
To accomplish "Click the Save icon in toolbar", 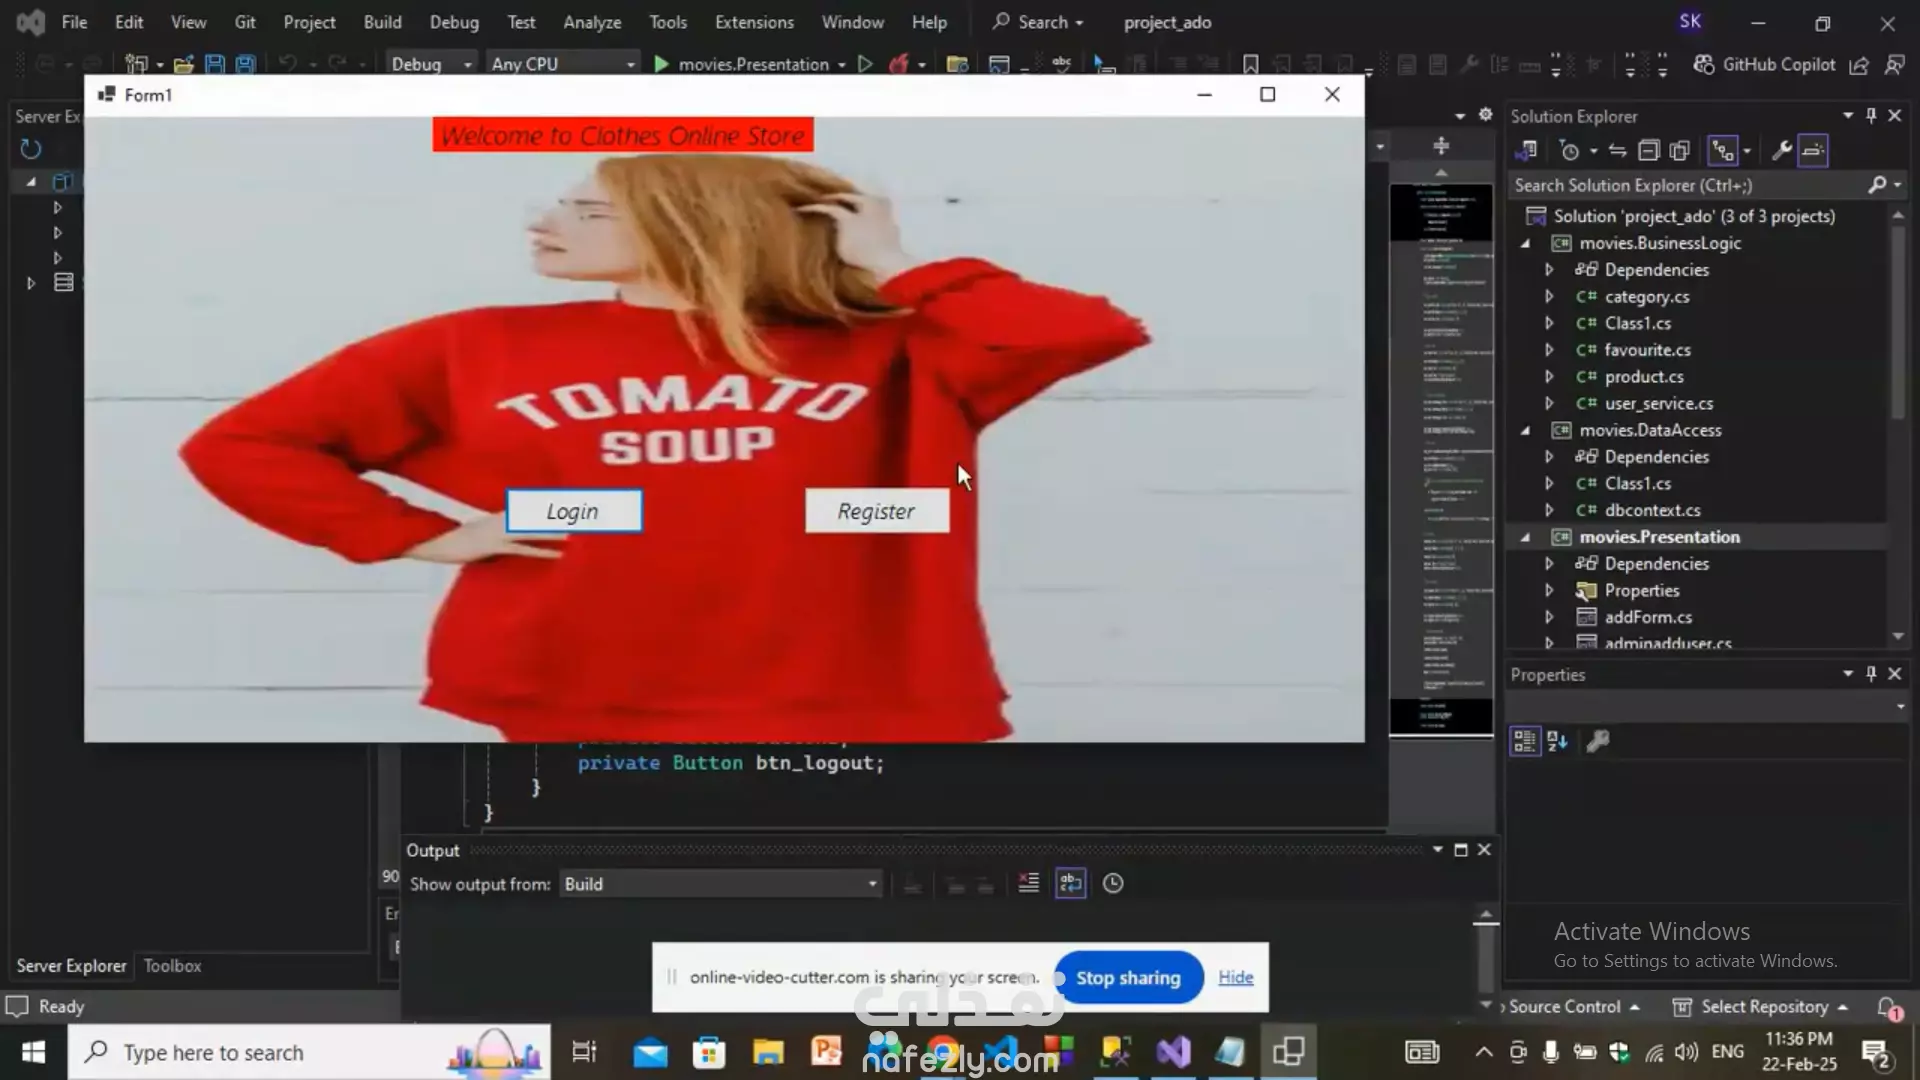I will click(214, 64).
